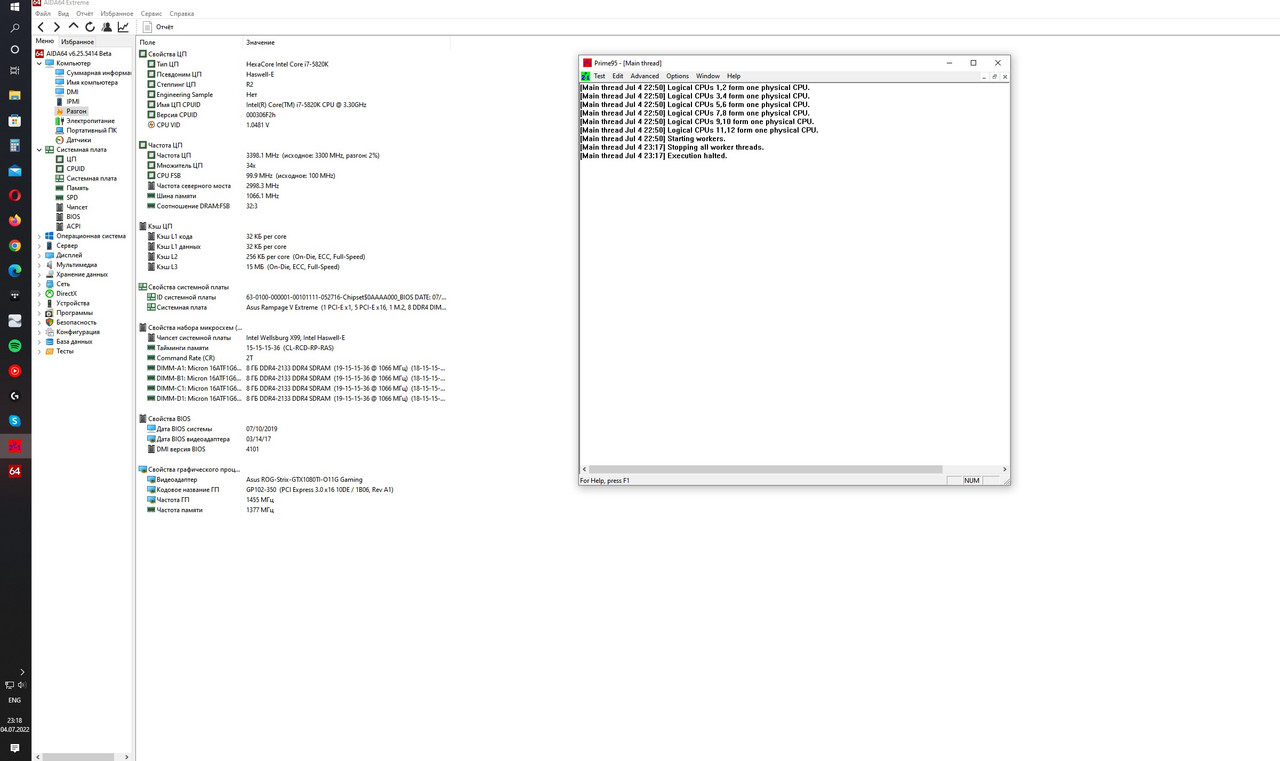Image resolution: width=1280 pixels, height=761 pixels.
Task: Select SPD in the tree
Action: tap(72, 197)
